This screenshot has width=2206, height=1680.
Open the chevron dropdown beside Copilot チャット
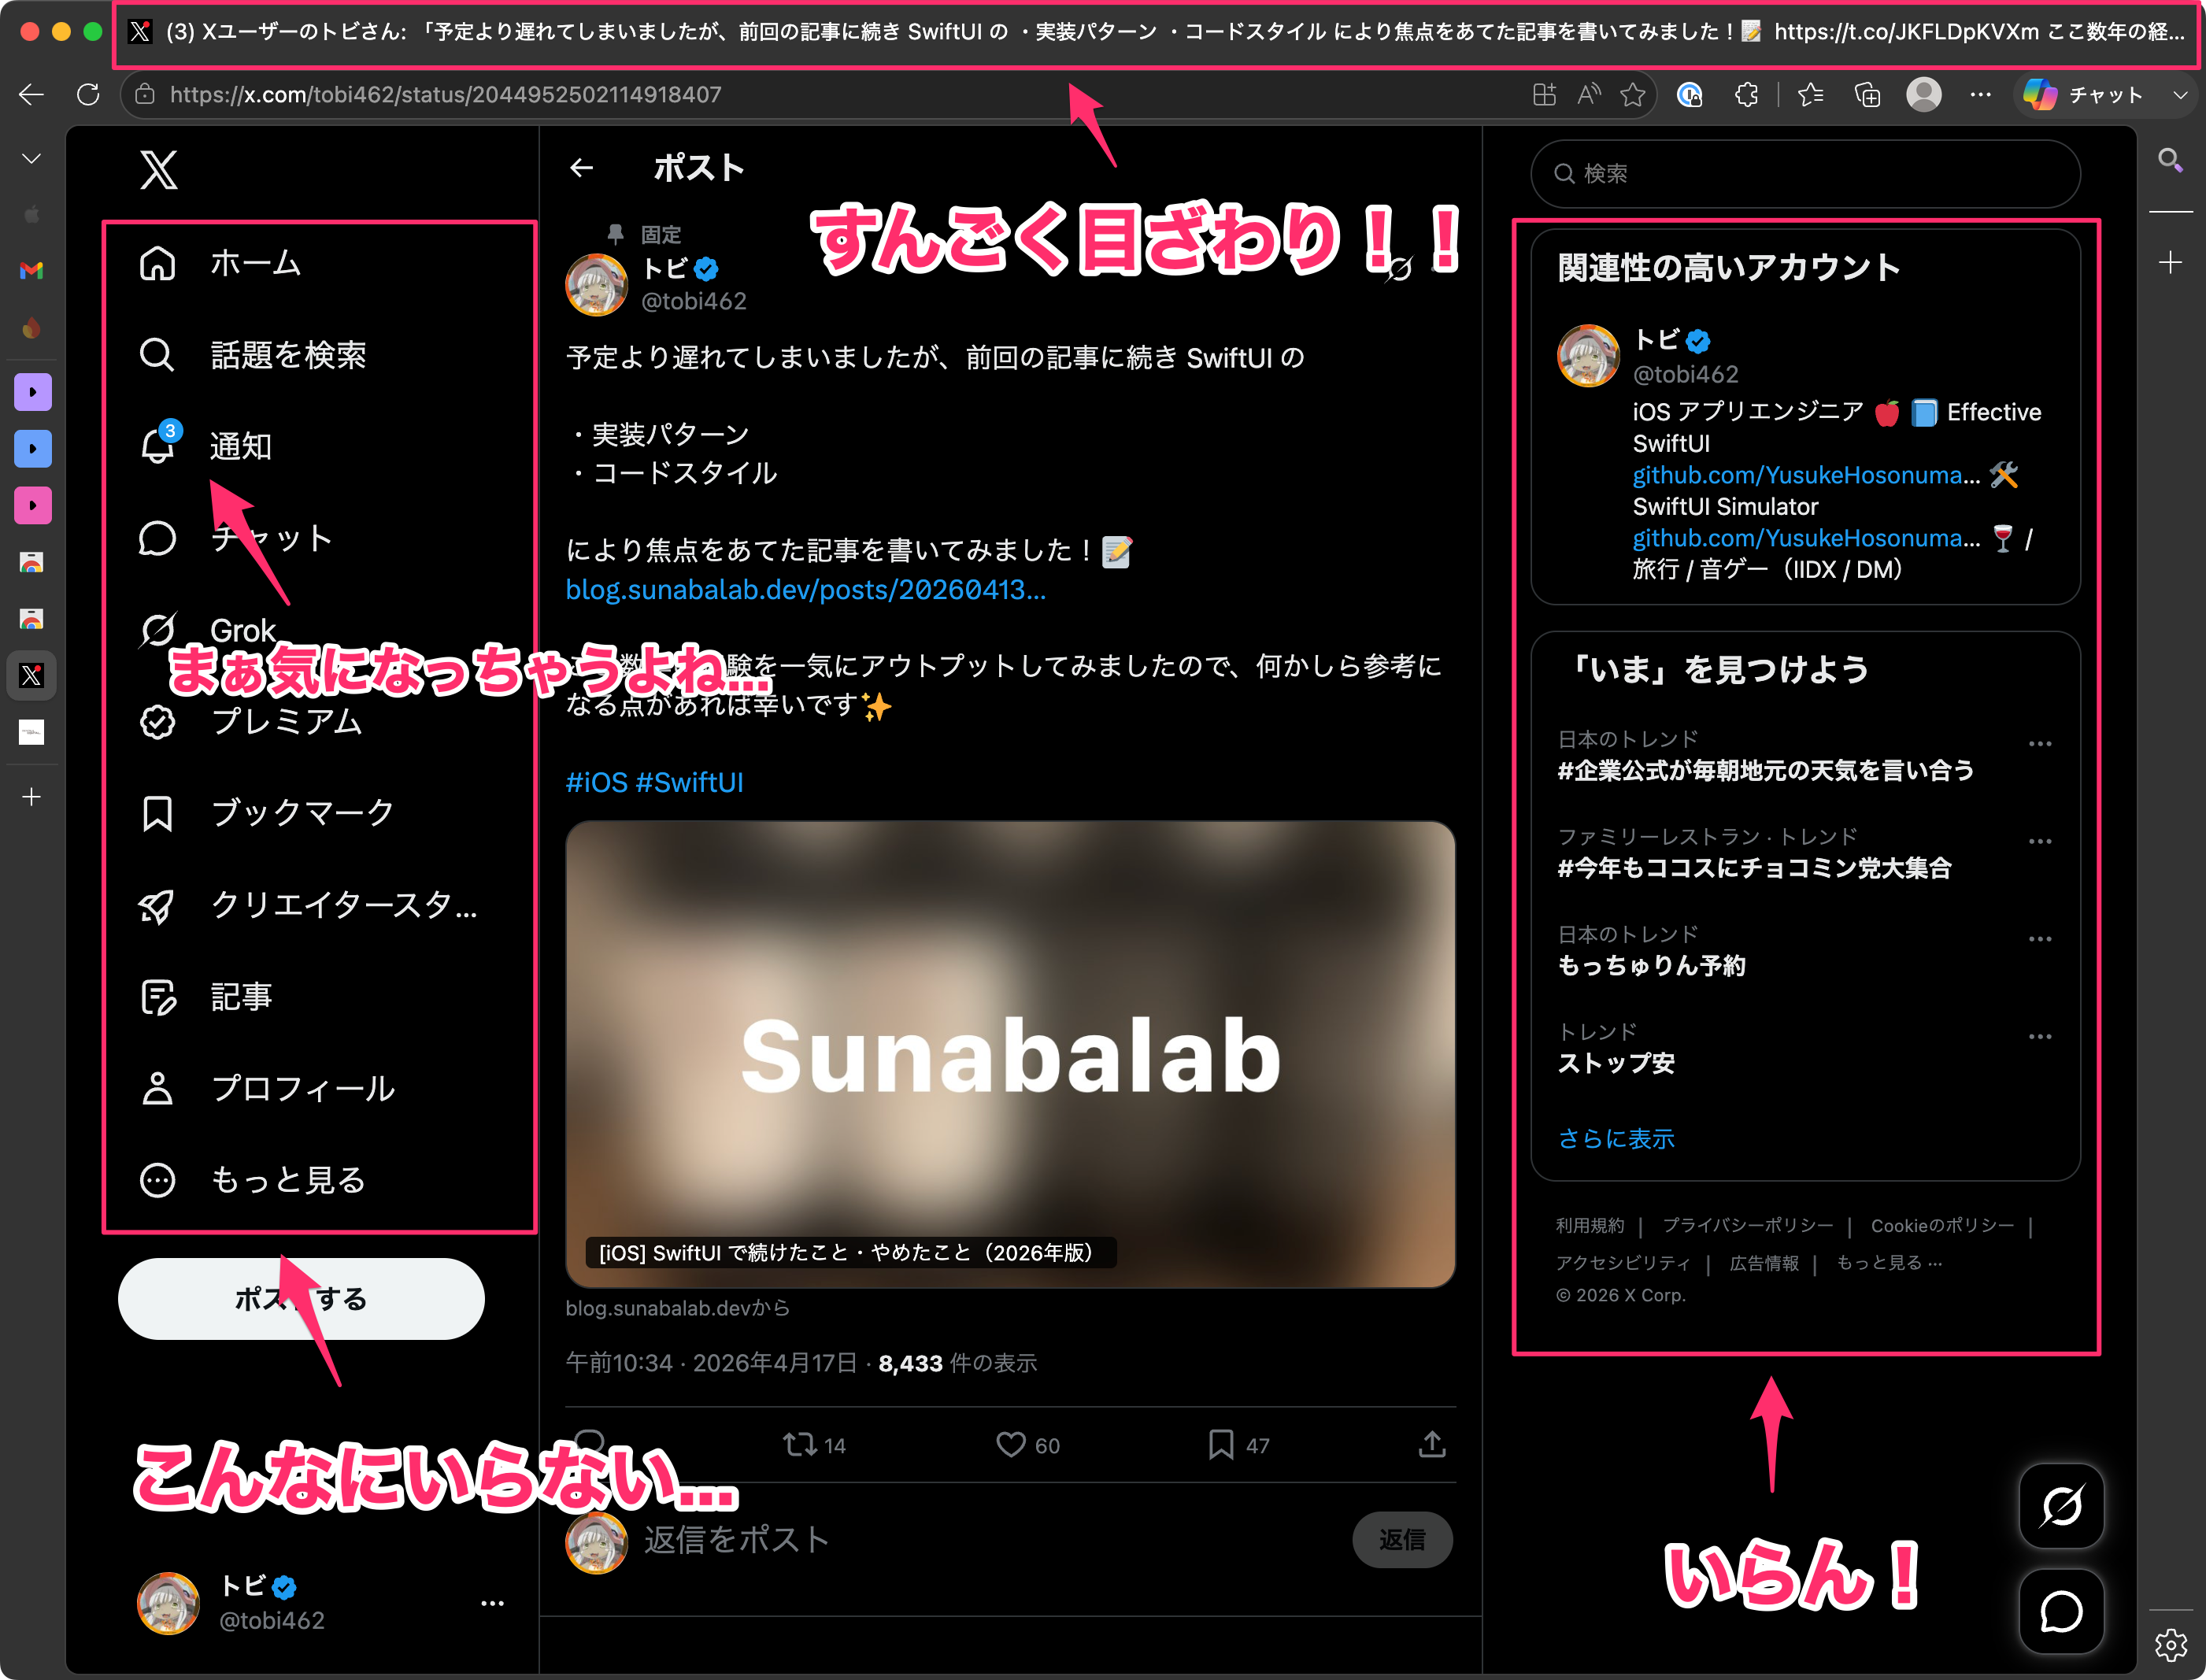(x=2180, y=95)
